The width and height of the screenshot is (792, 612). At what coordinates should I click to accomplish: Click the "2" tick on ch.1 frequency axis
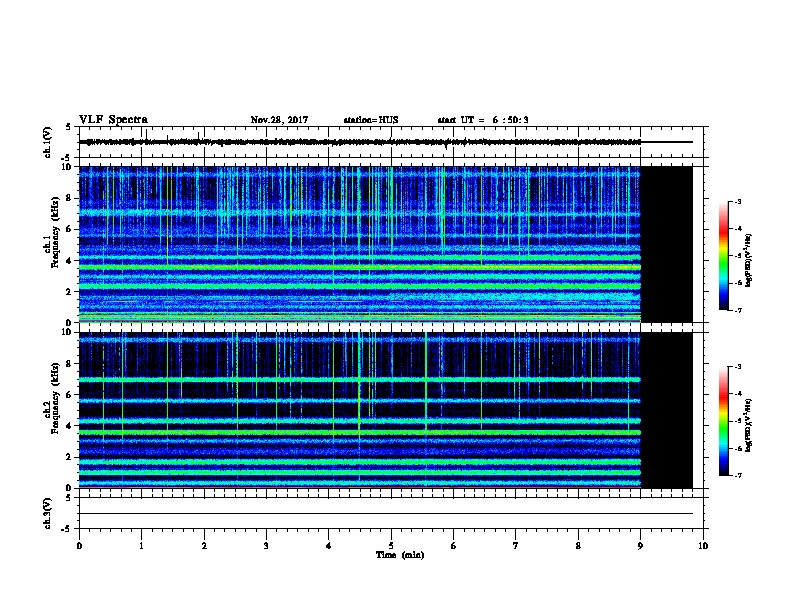pyautogui.click(x=69, y=291)
